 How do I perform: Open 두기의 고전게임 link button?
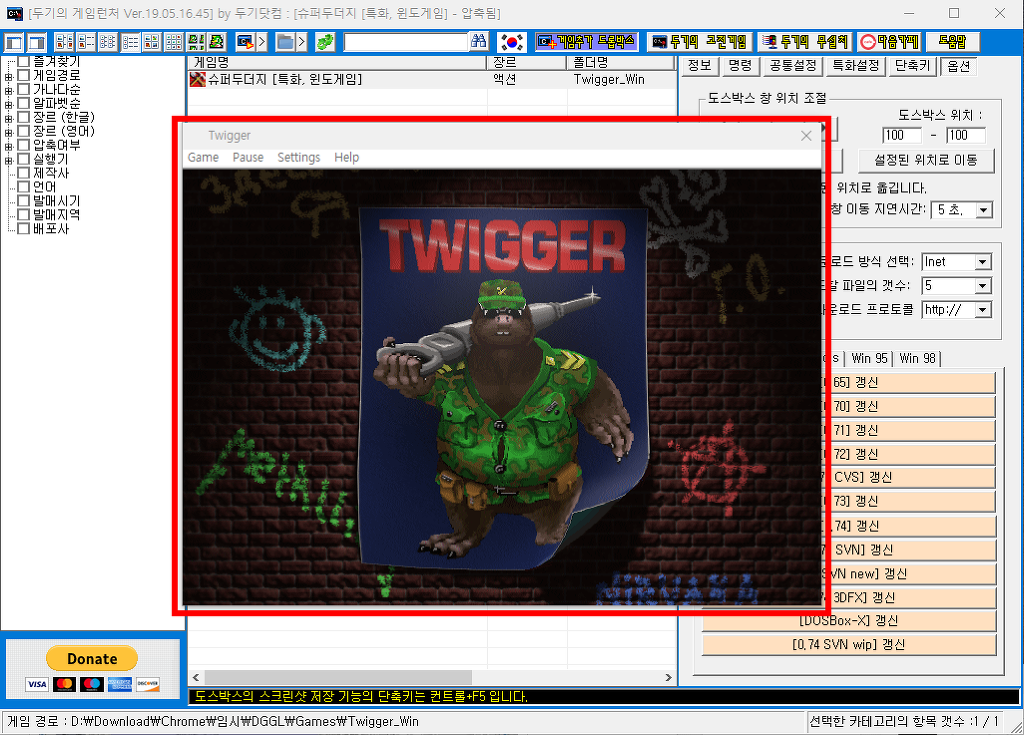(x=700, y=42)
